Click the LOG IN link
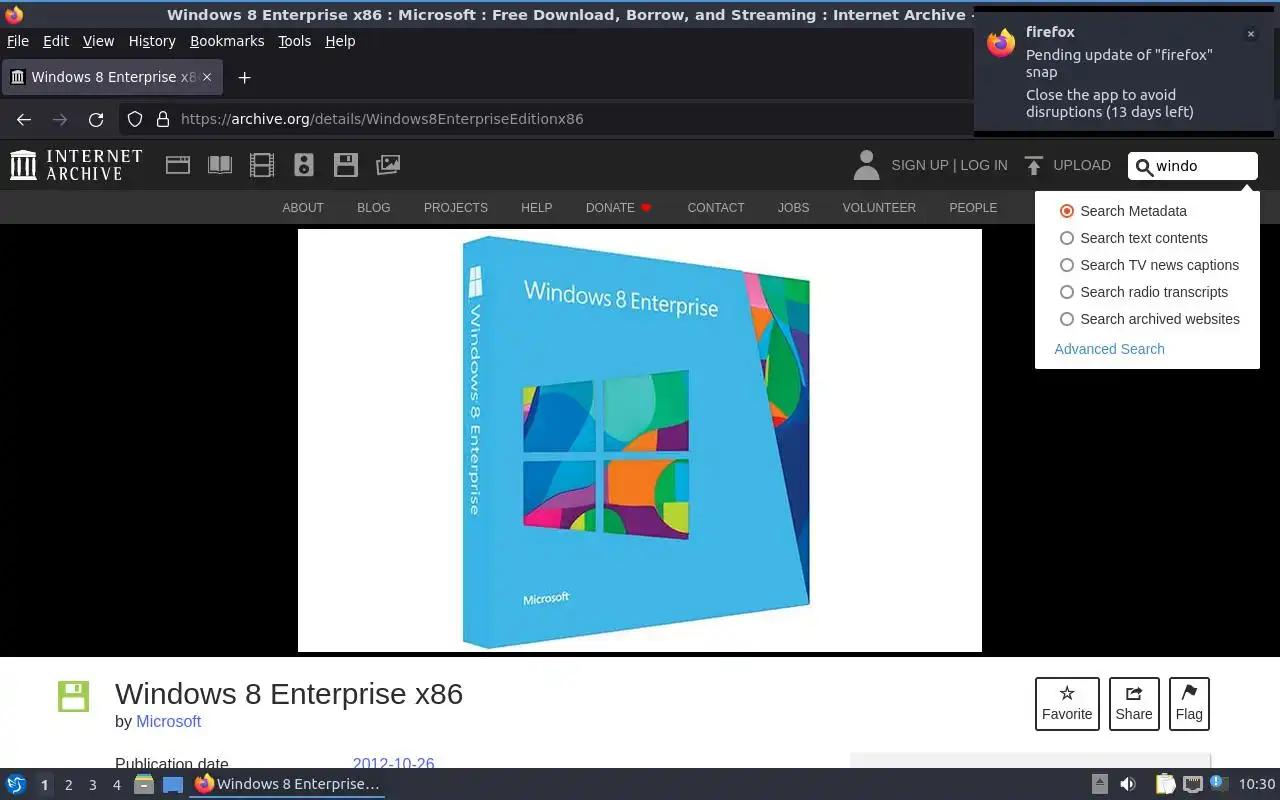The height and width of the screenshot is (800, 1280). click(984, 165)
